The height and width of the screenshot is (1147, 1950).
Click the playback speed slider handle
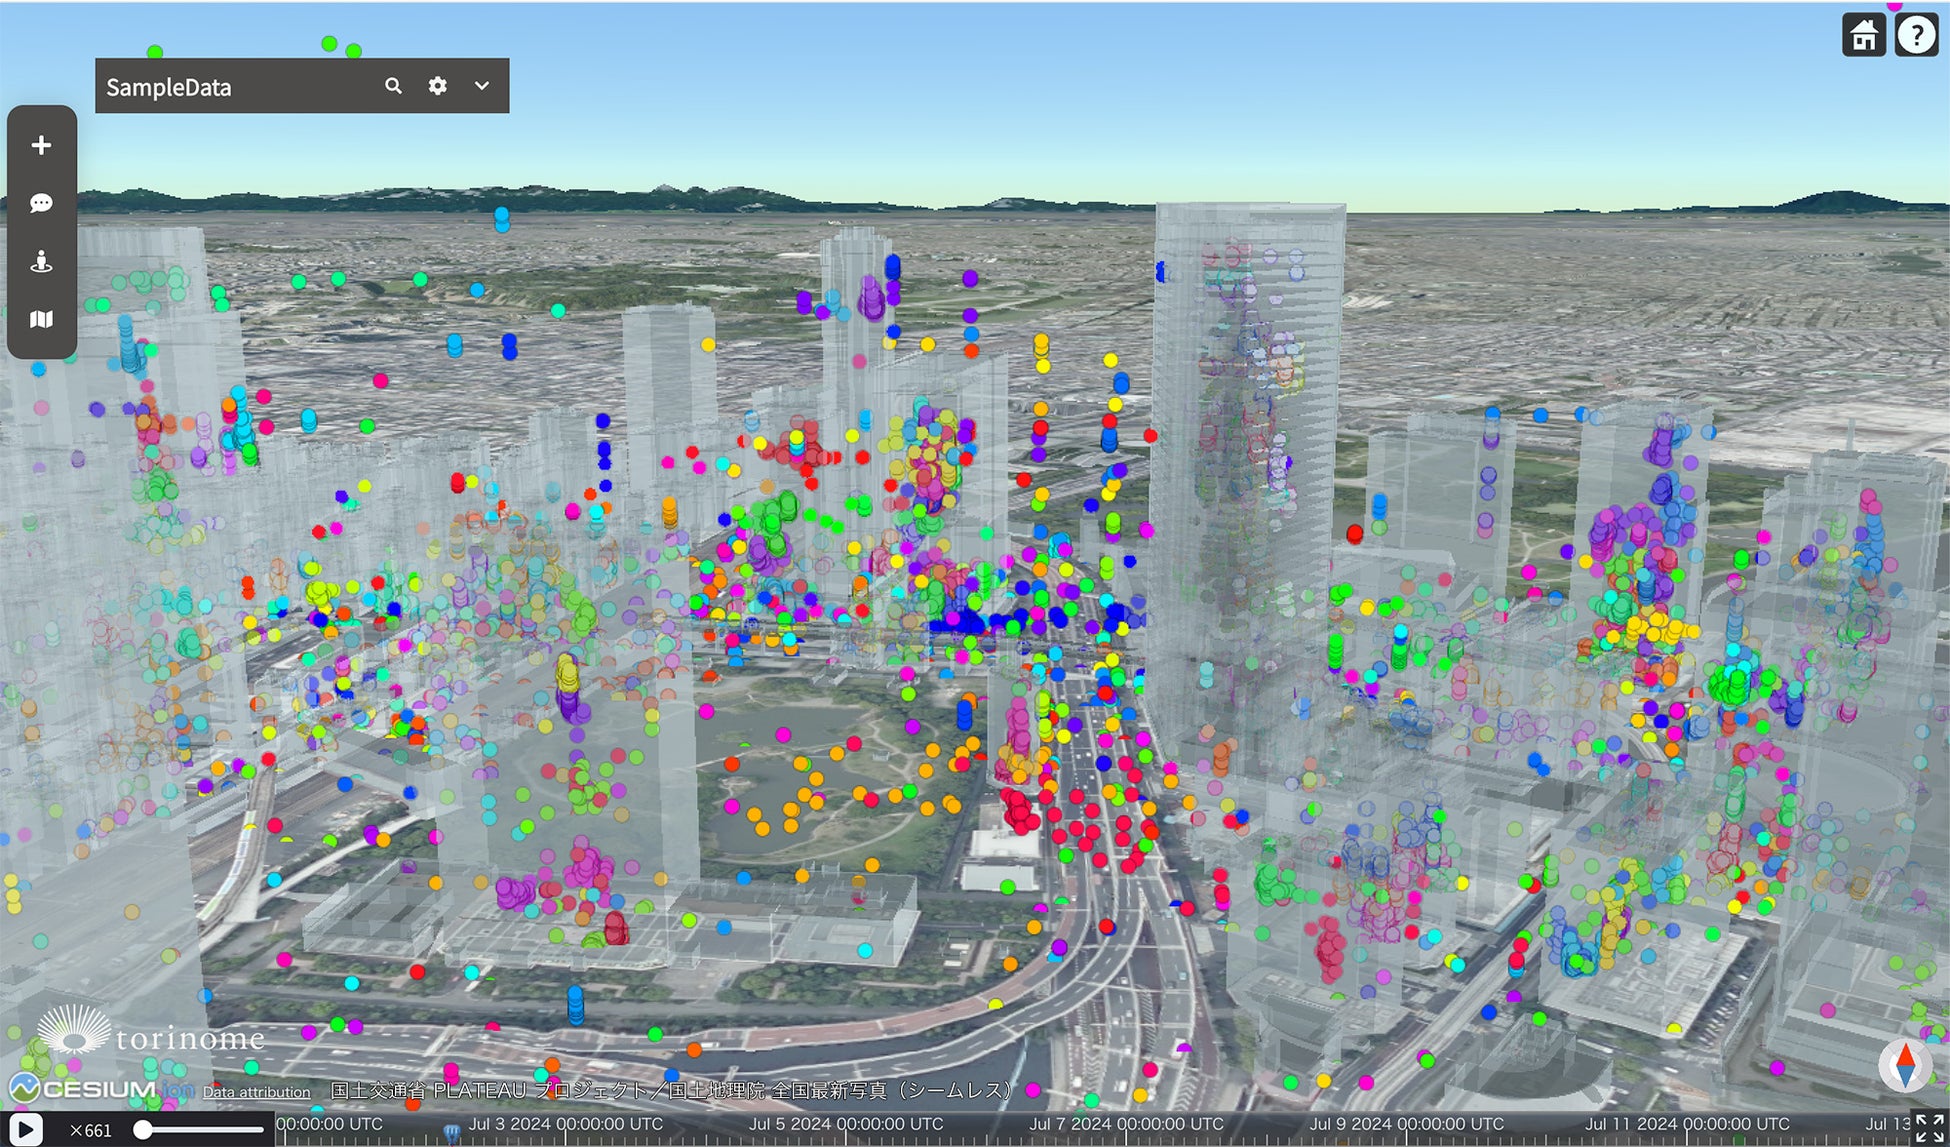coord(144,1130)
